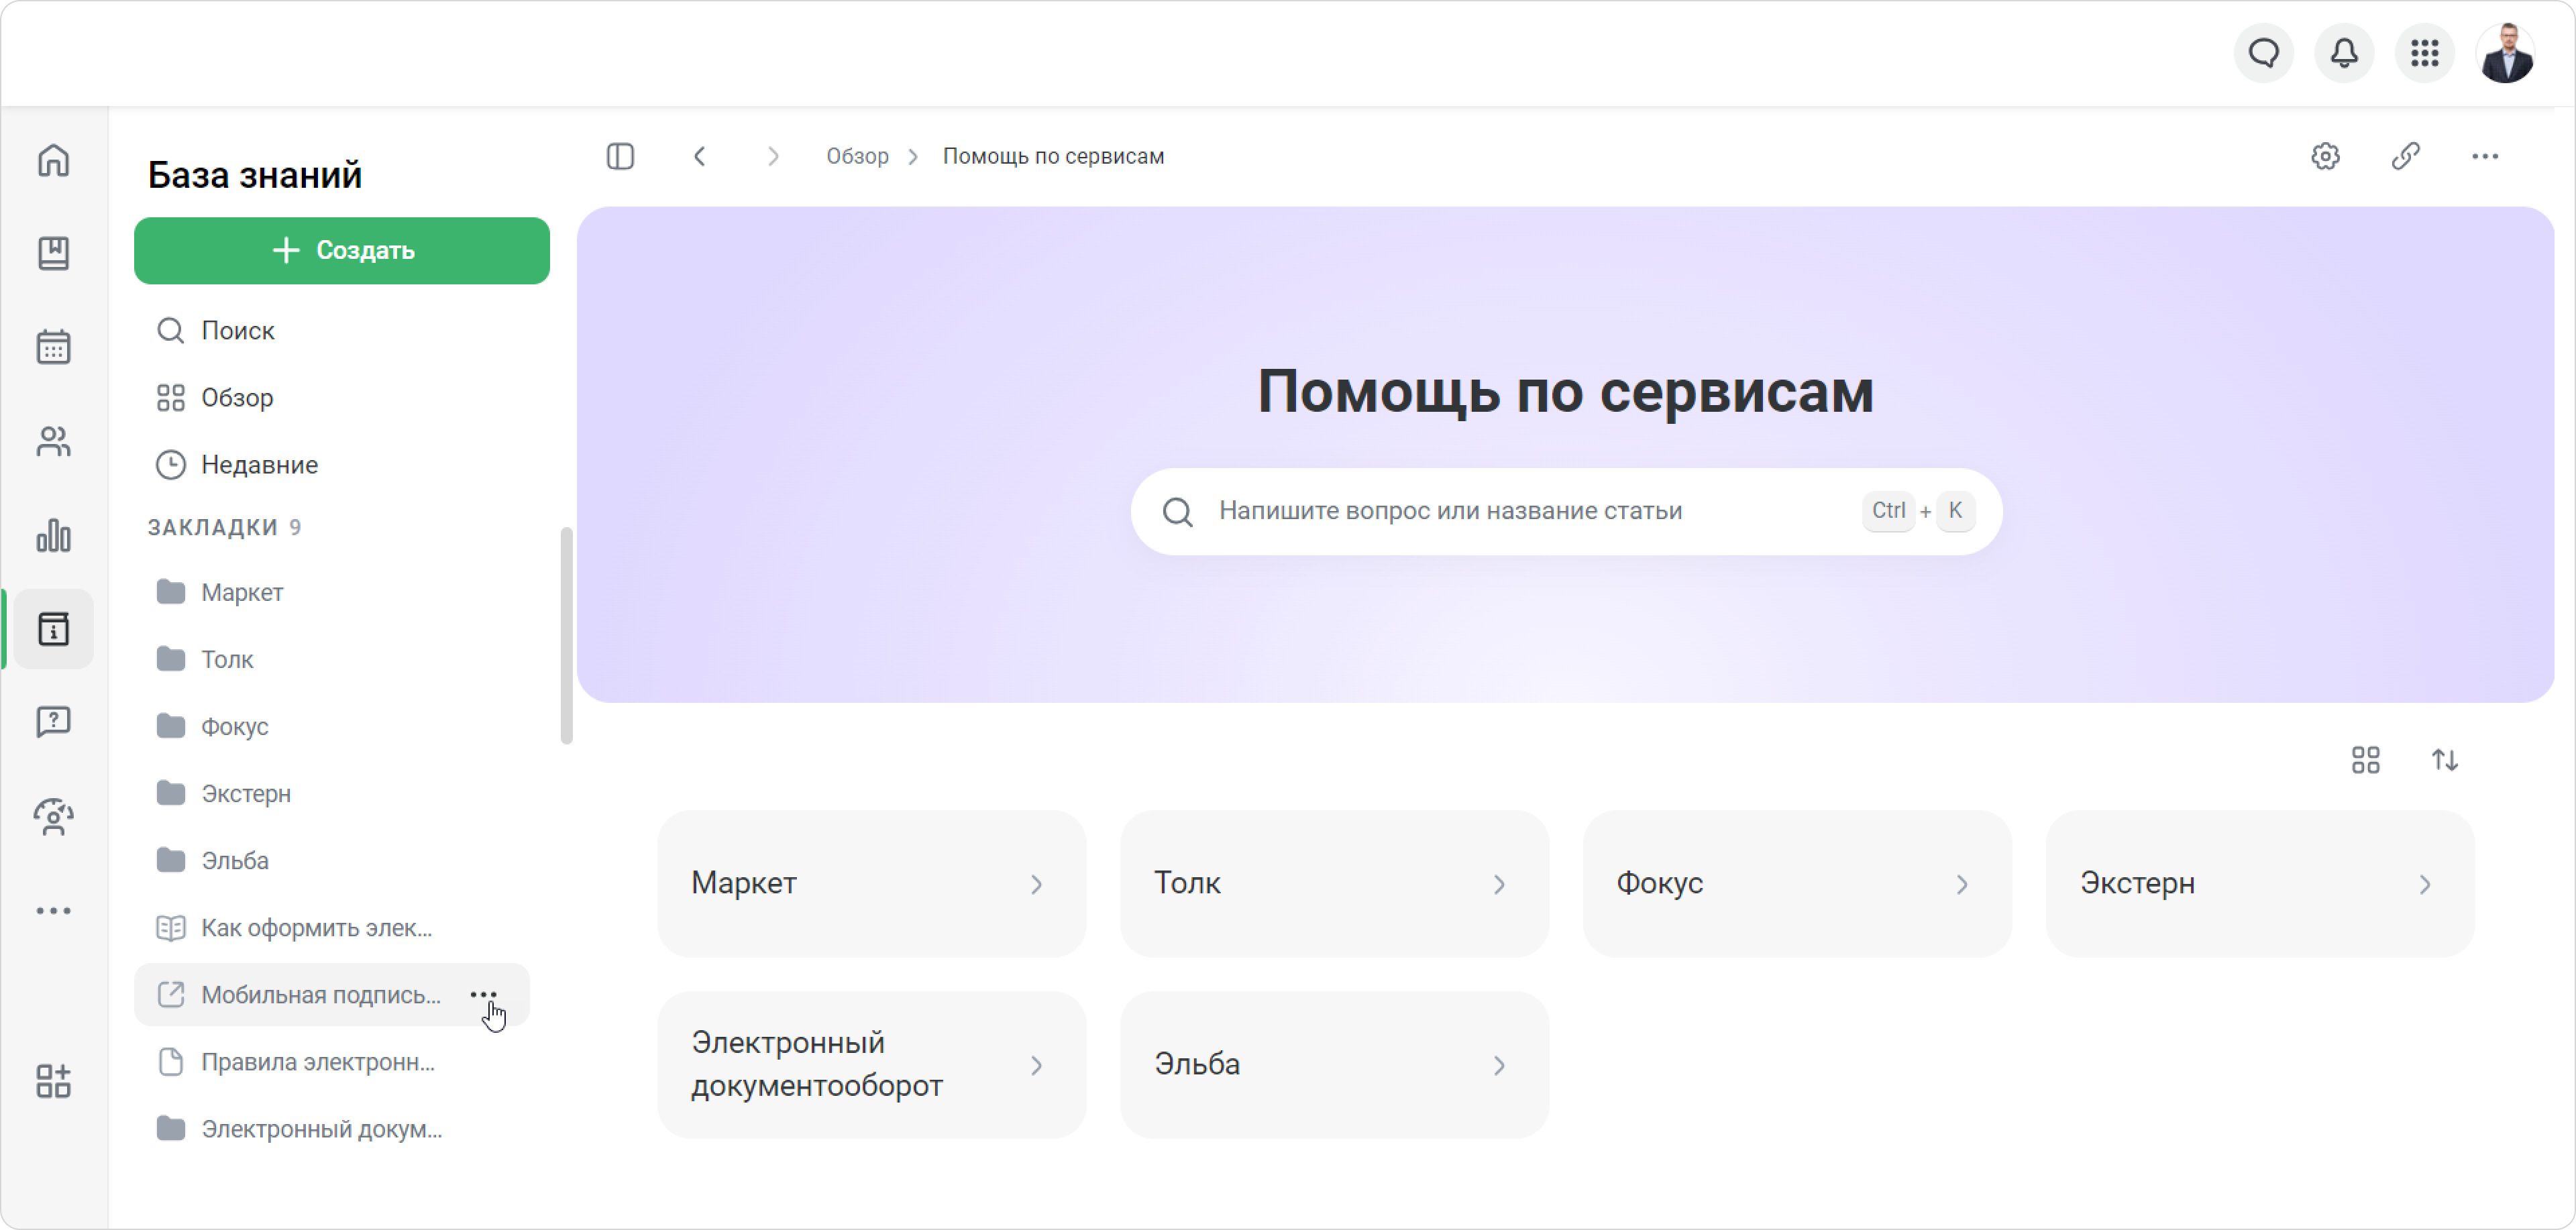
Task: Expand the Толк card chevron
Action: coord(1499,884)
